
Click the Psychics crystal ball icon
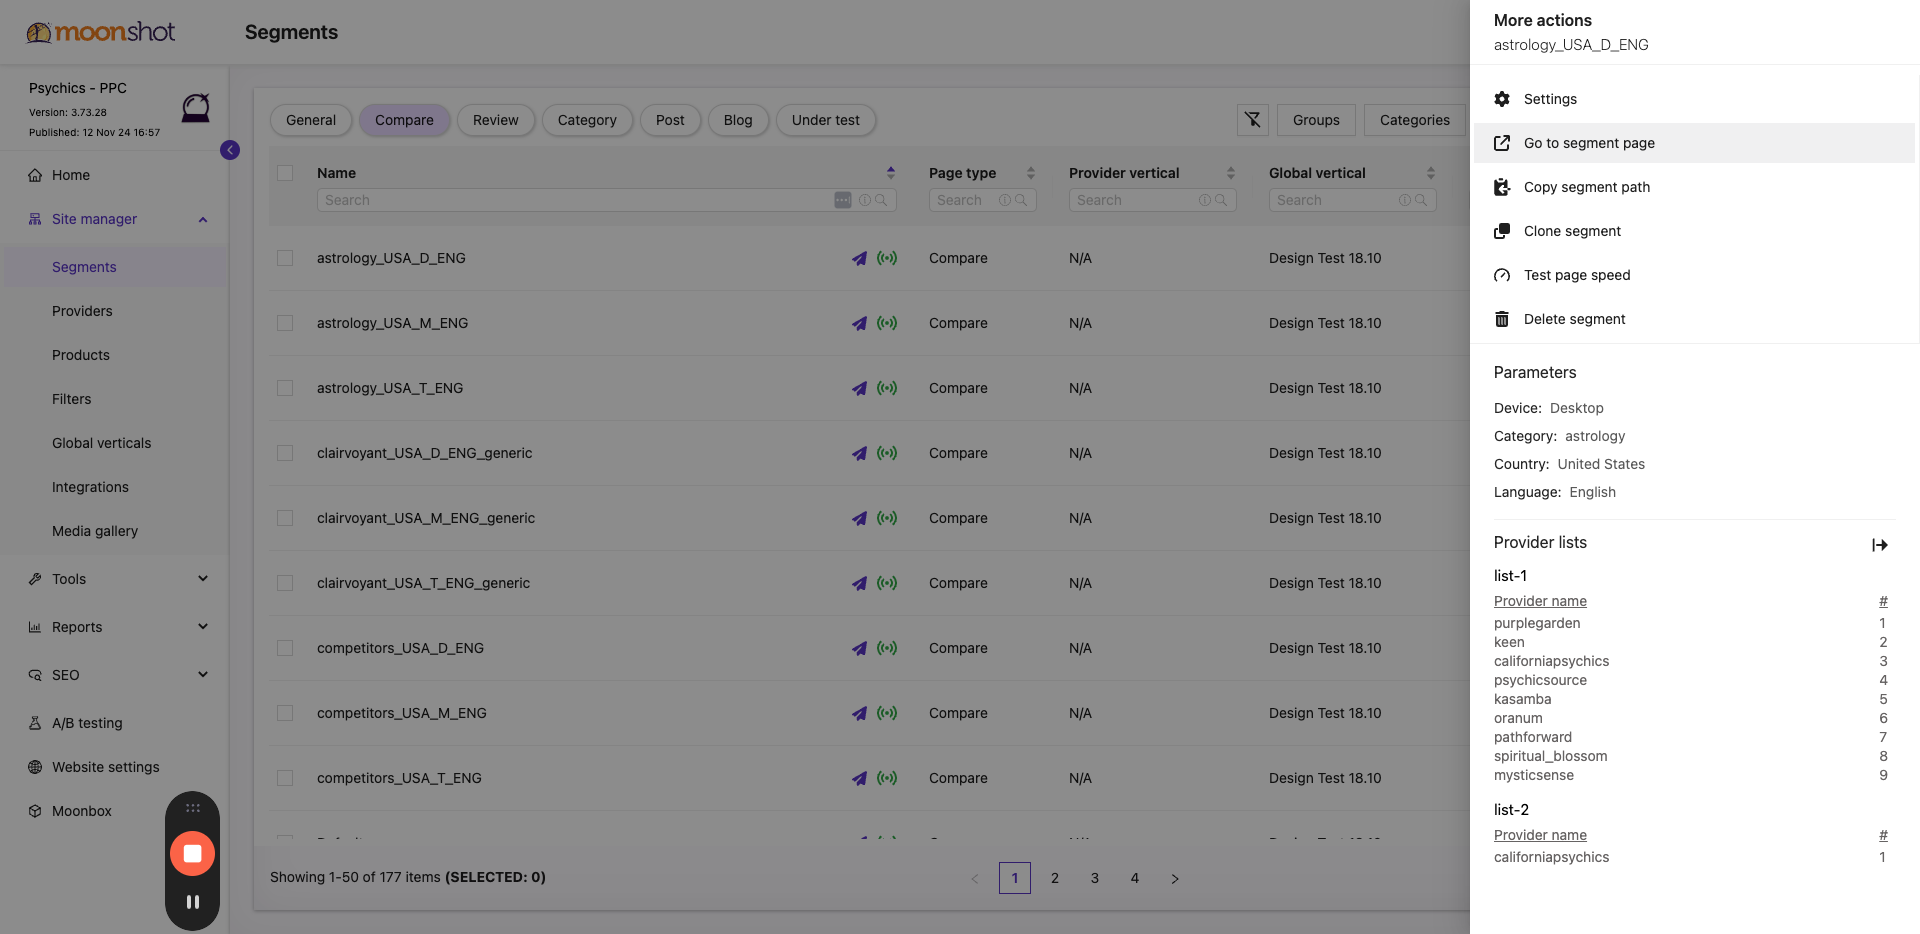(x=196, y=107)
